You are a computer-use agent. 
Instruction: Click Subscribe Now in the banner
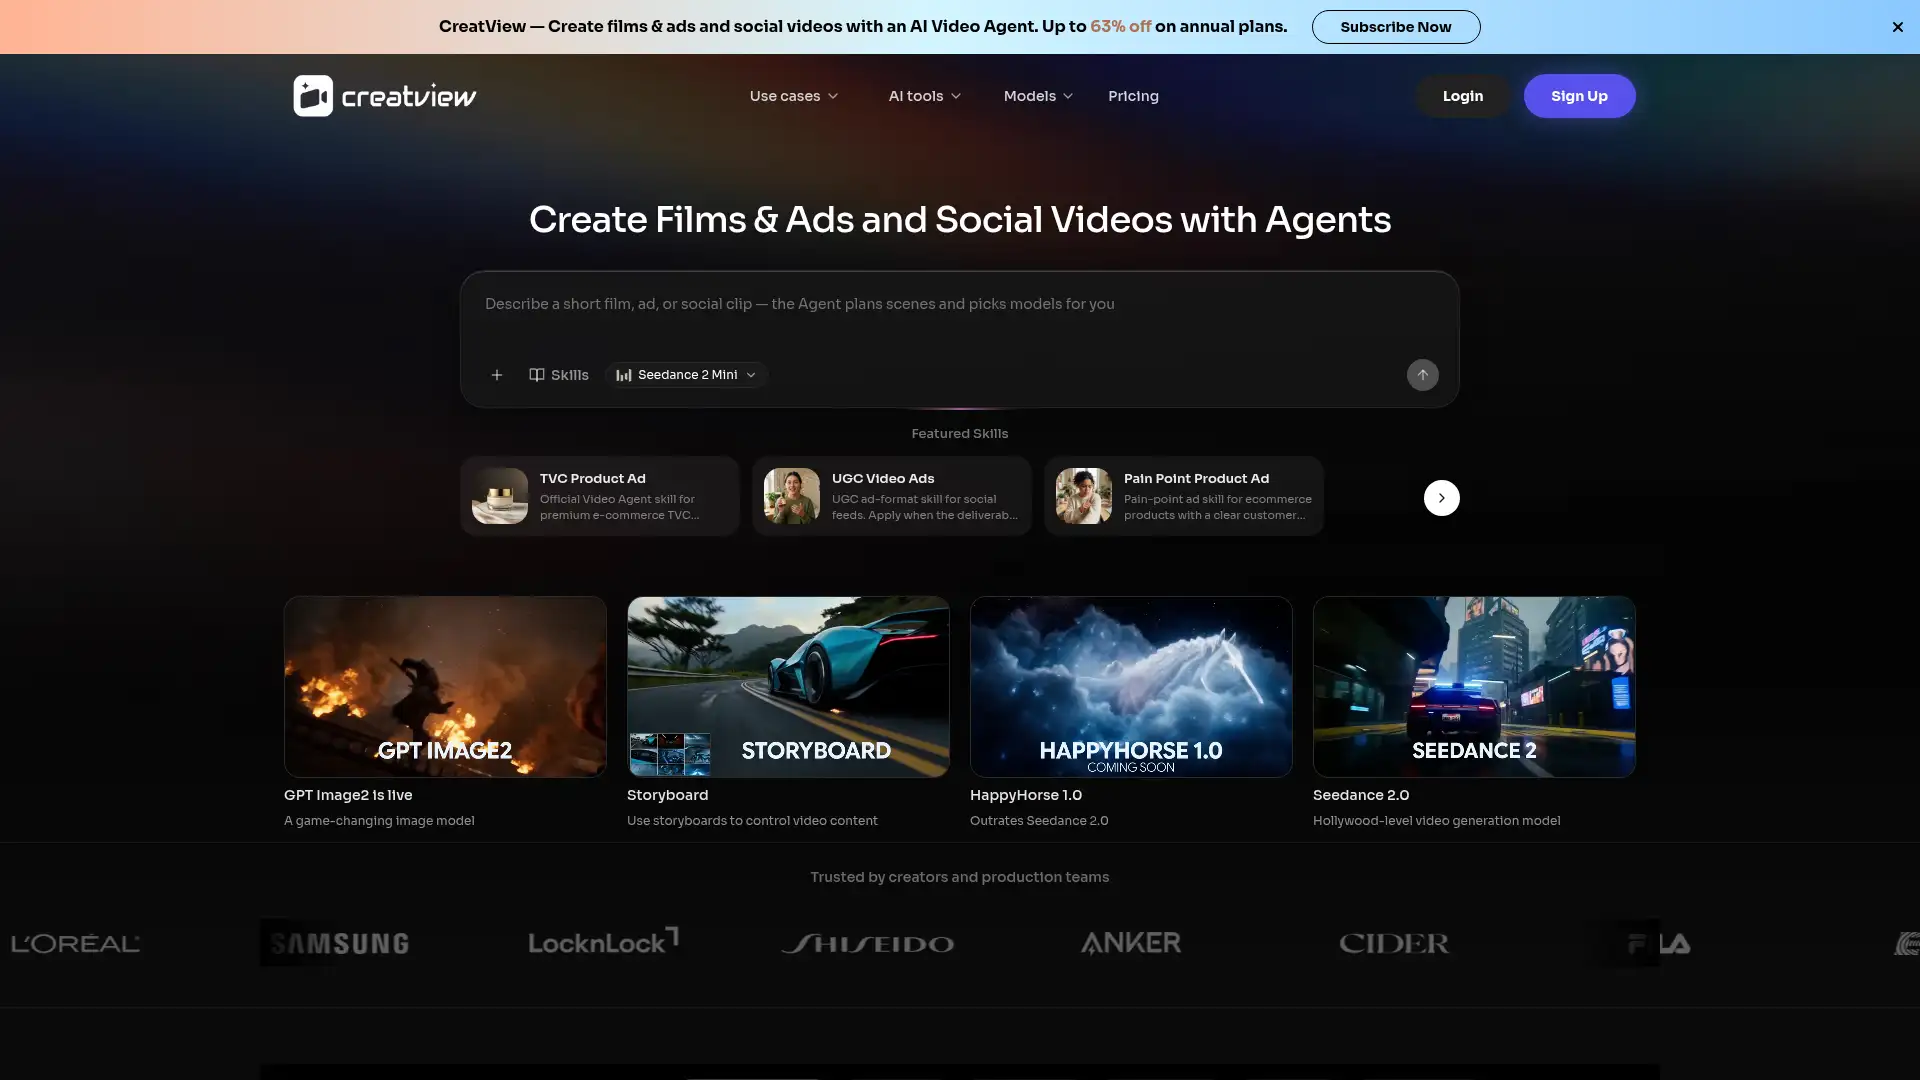coord(1396,27)
